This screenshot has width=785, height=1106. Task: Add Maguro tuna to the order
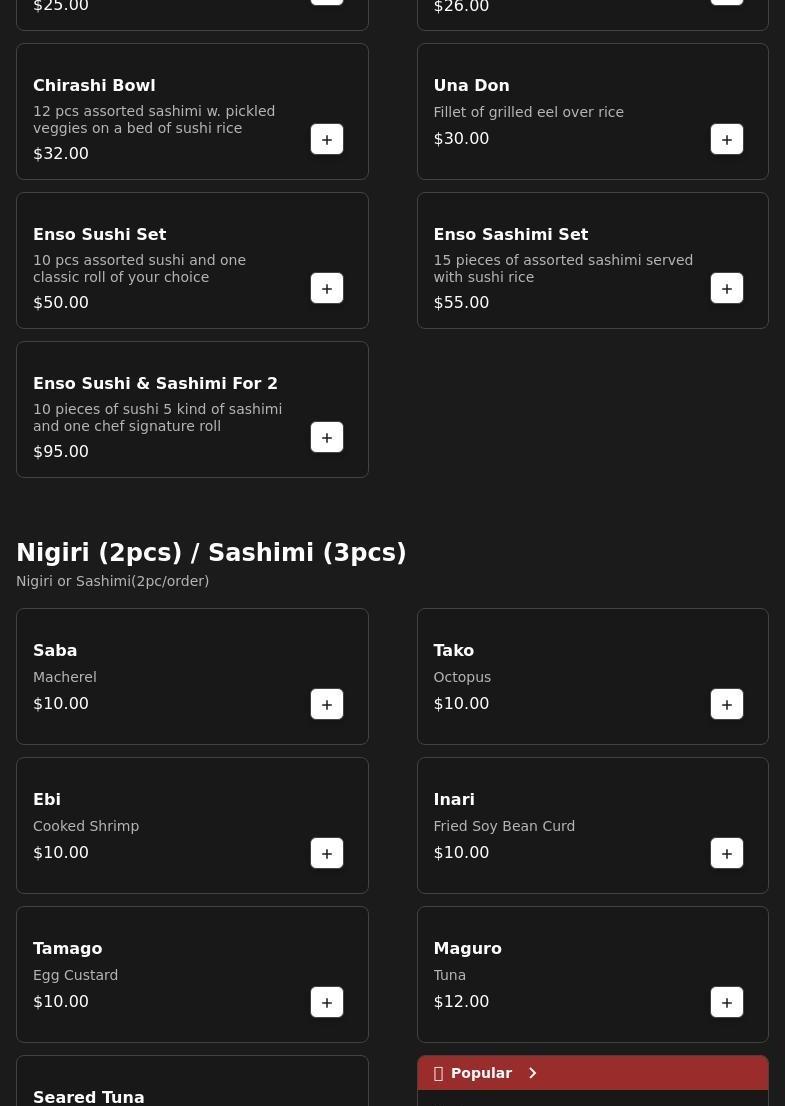tap(727, 1002)
